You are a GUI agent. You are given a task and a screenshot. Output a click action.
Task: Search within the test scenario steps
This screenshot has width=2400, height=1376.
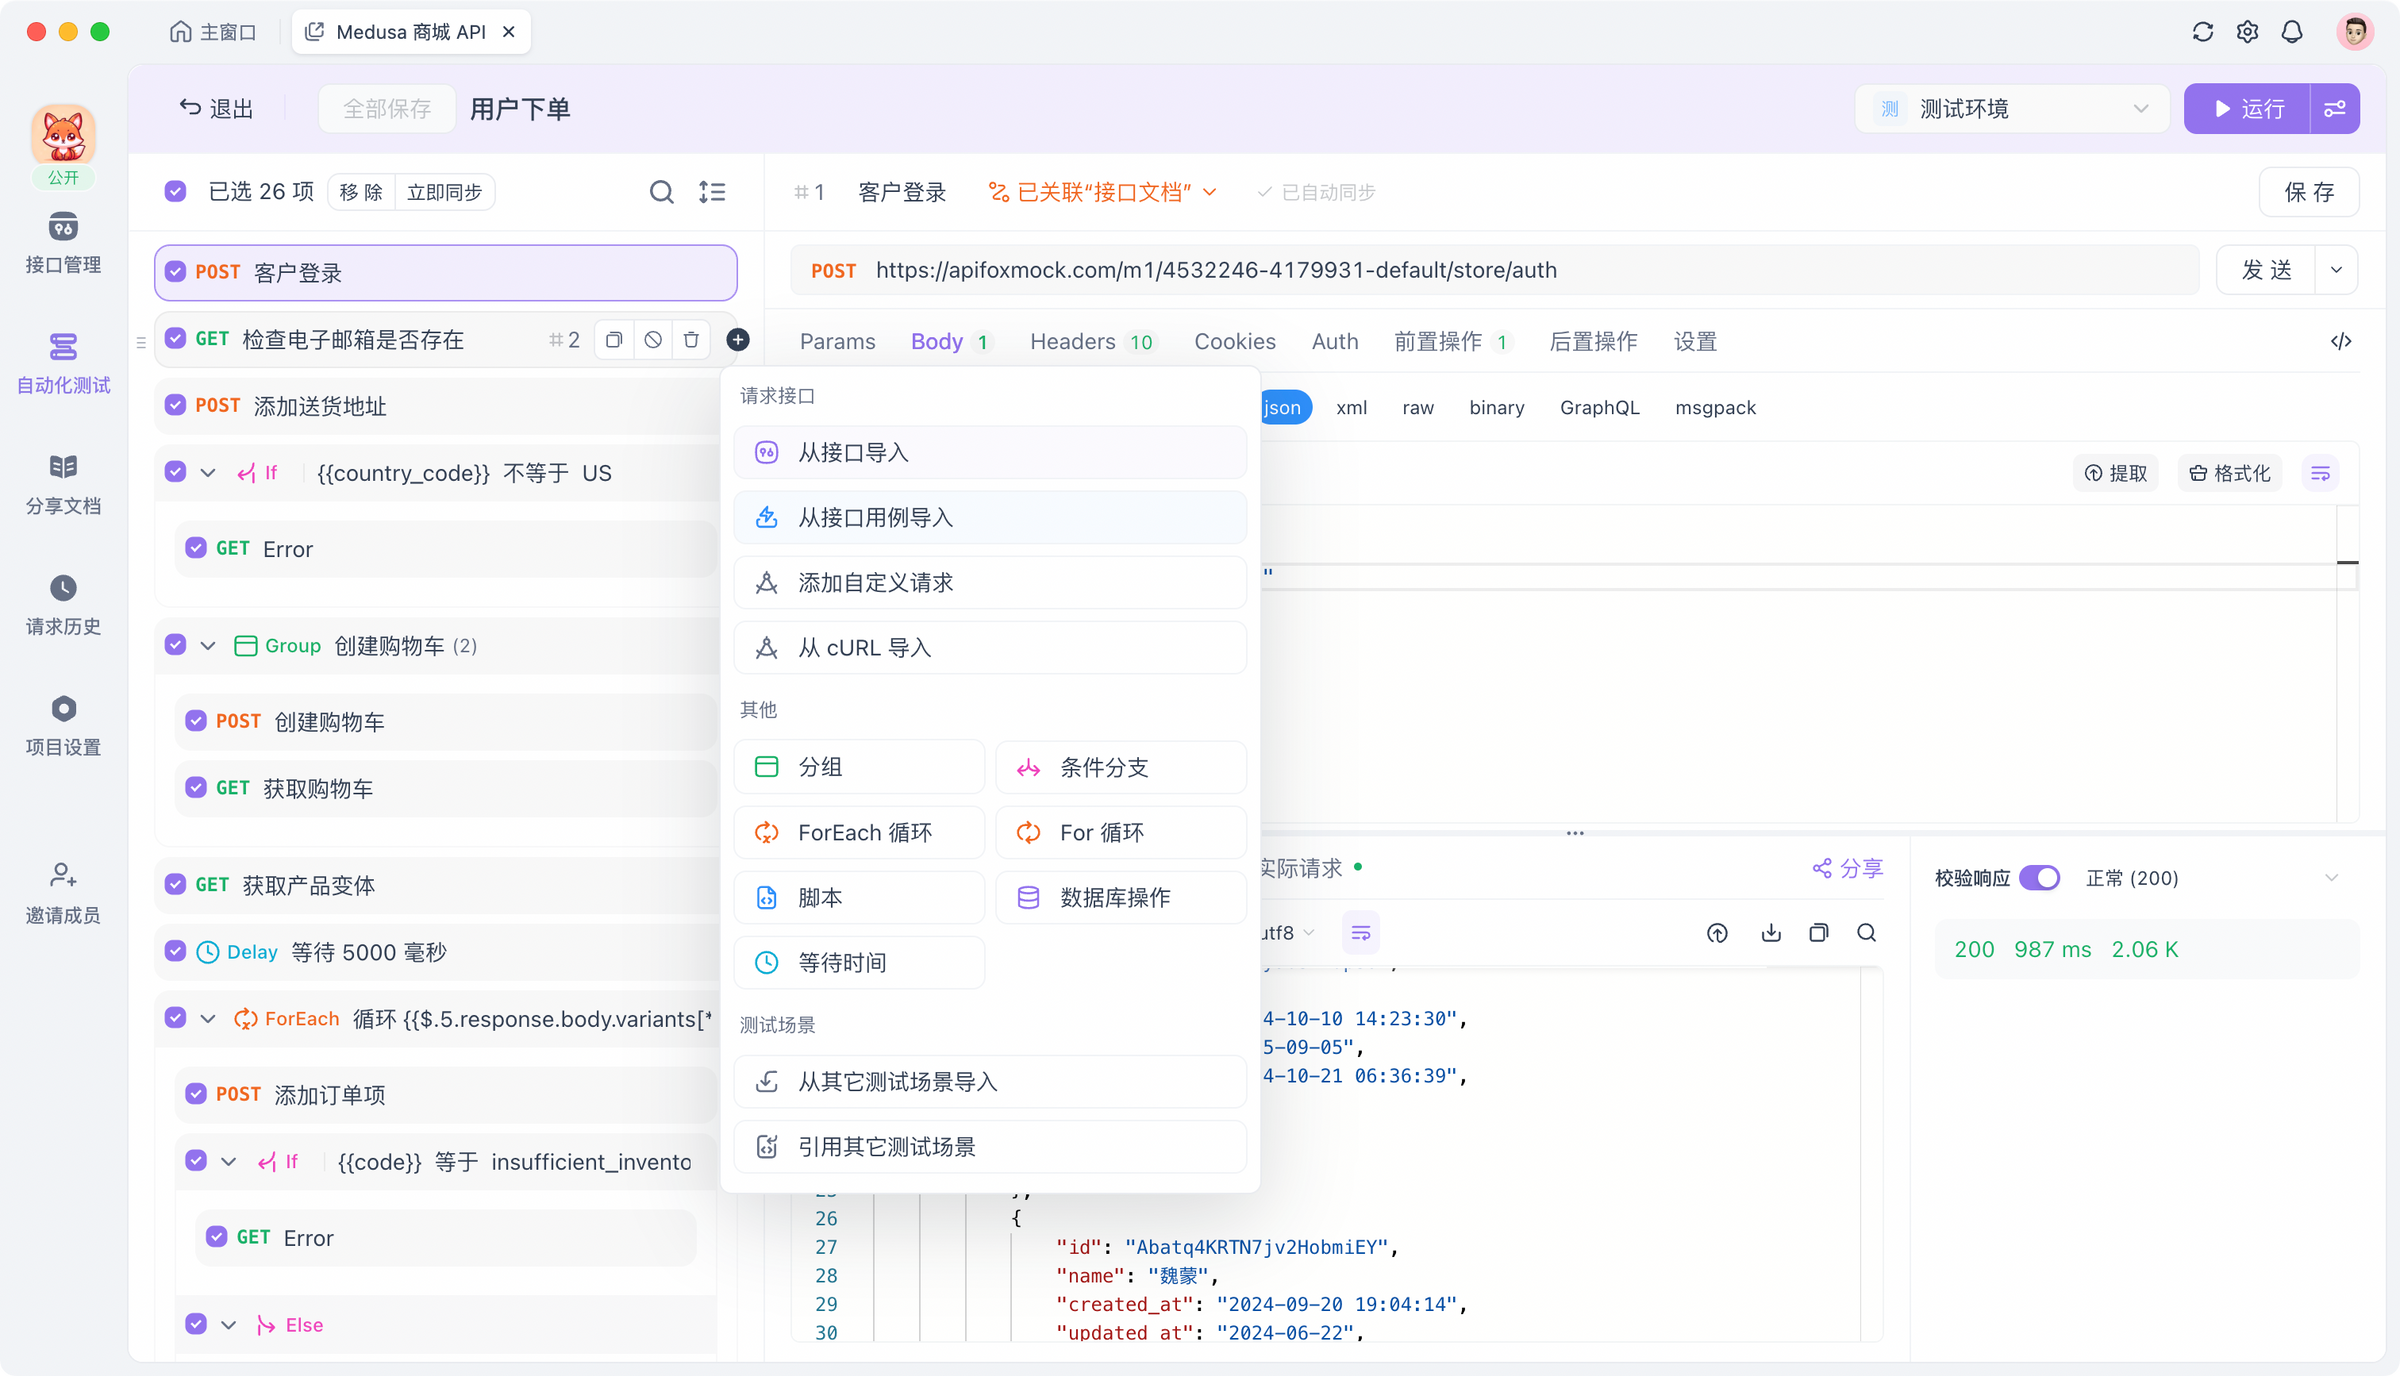(x=662, y=191)
